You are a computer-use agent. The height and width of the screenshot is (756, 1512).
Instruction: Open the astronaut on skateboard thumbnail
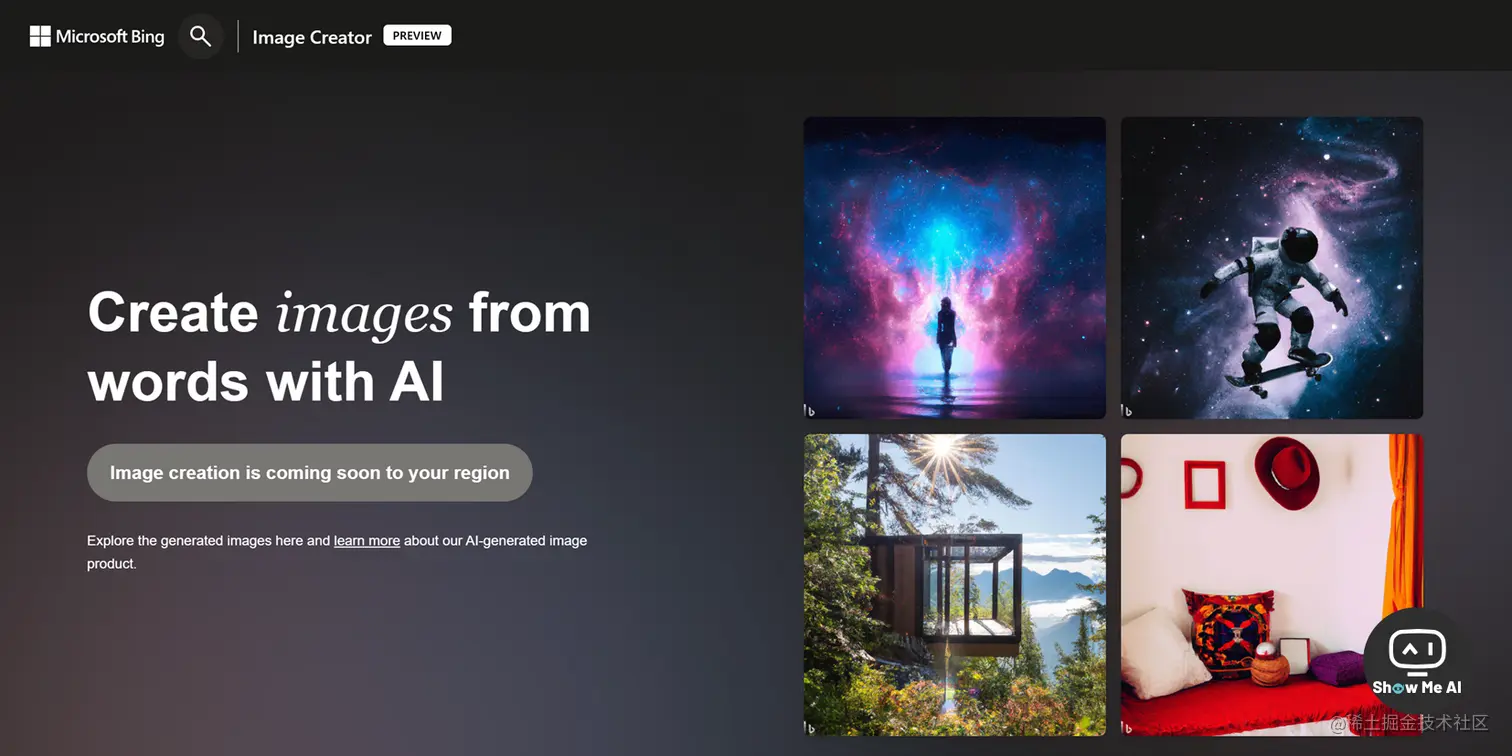click(1272, 268)
